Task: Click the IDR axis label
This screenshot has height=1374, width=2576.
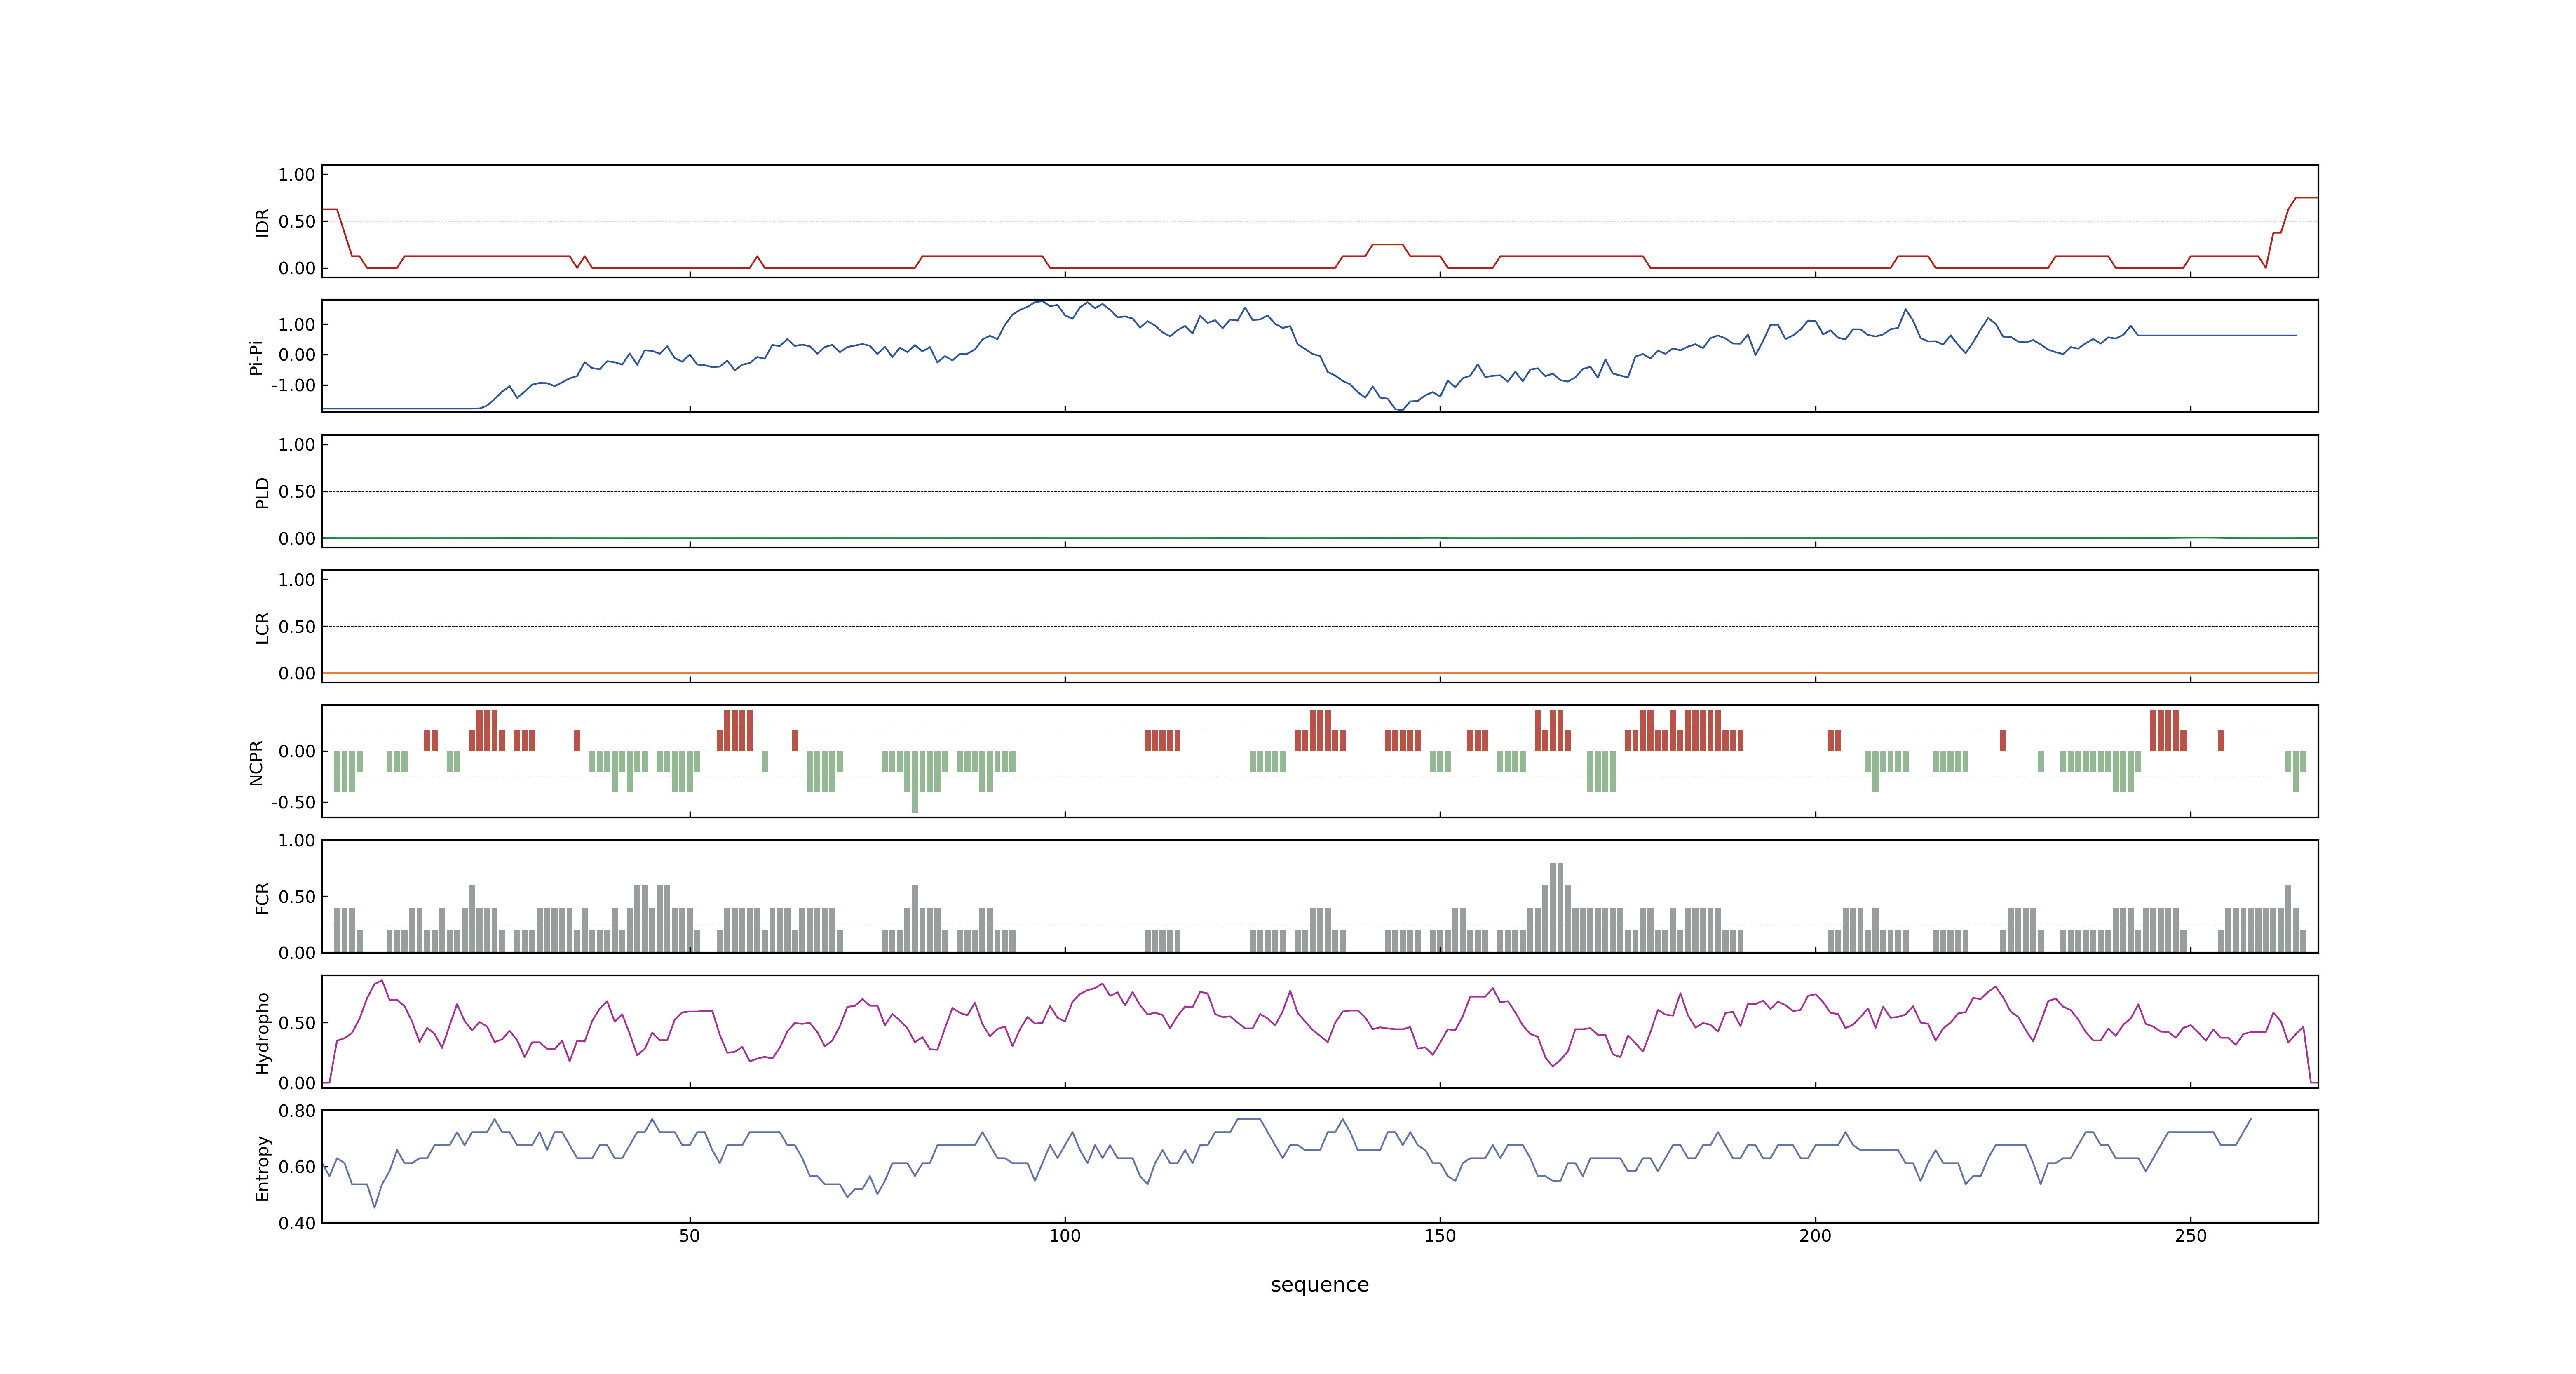Action: click(262, 222)
